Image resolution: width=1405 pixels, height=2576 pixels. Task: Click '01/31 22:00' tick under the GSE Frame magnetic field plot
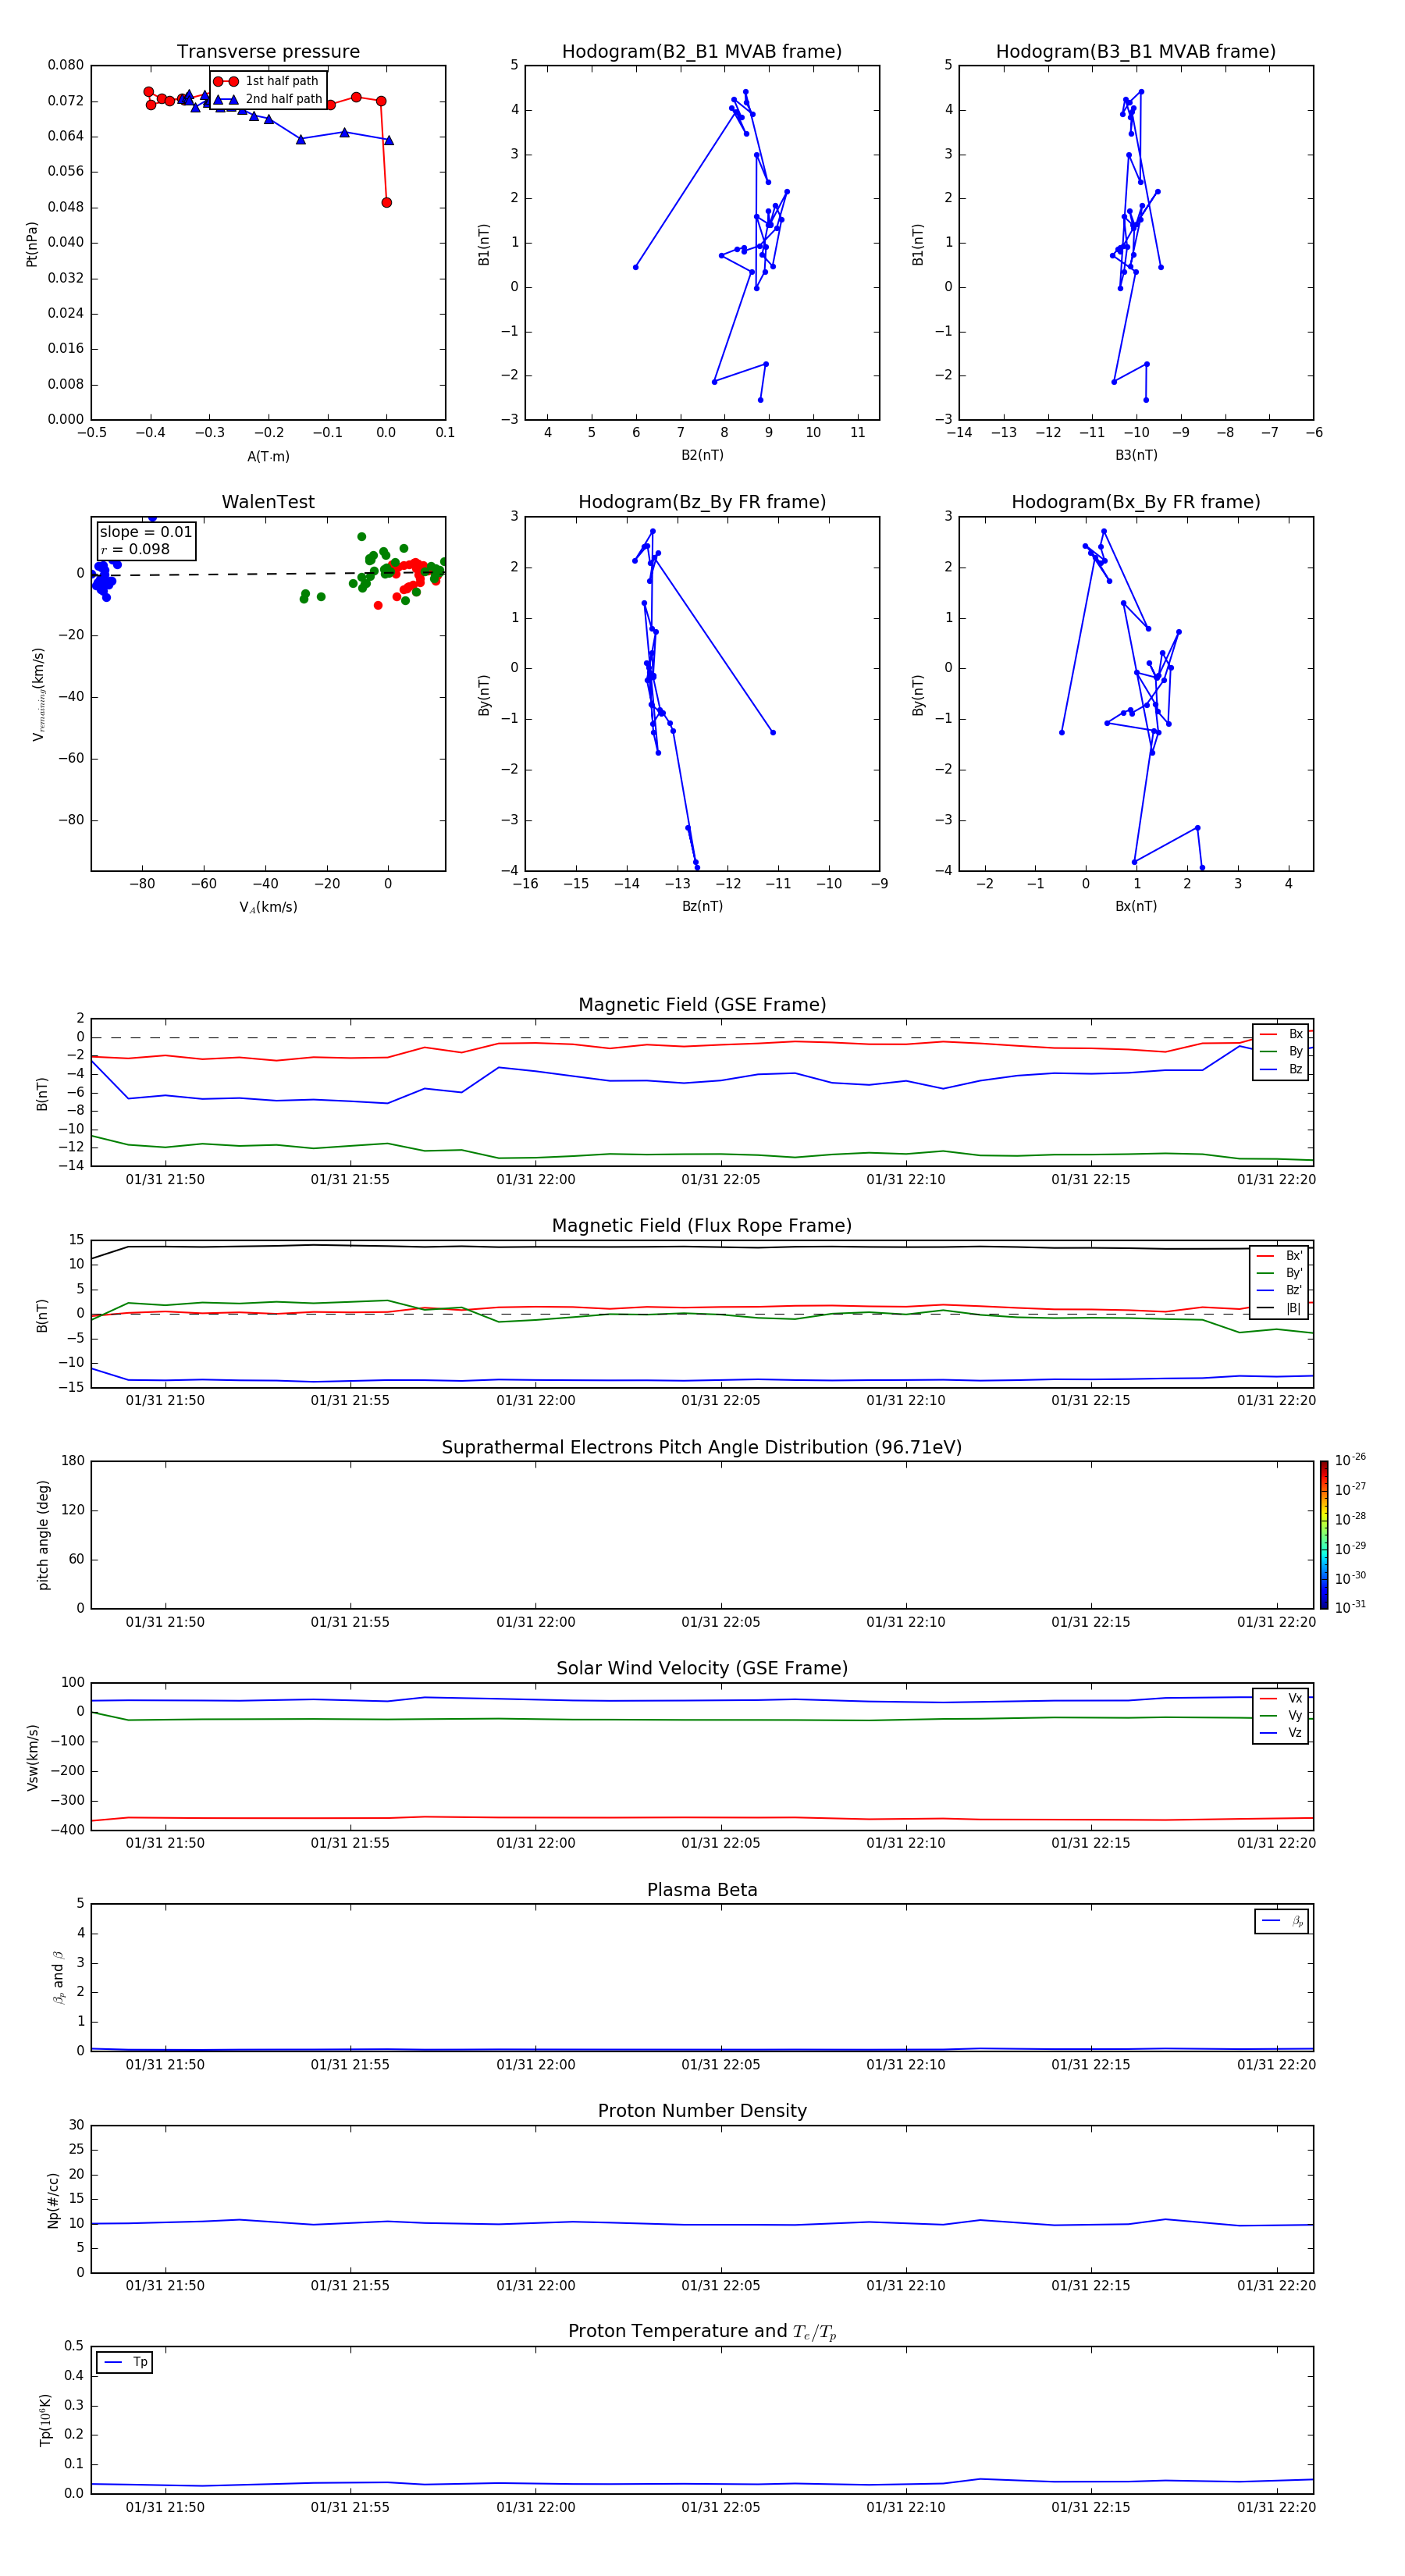pos(536,1180)
